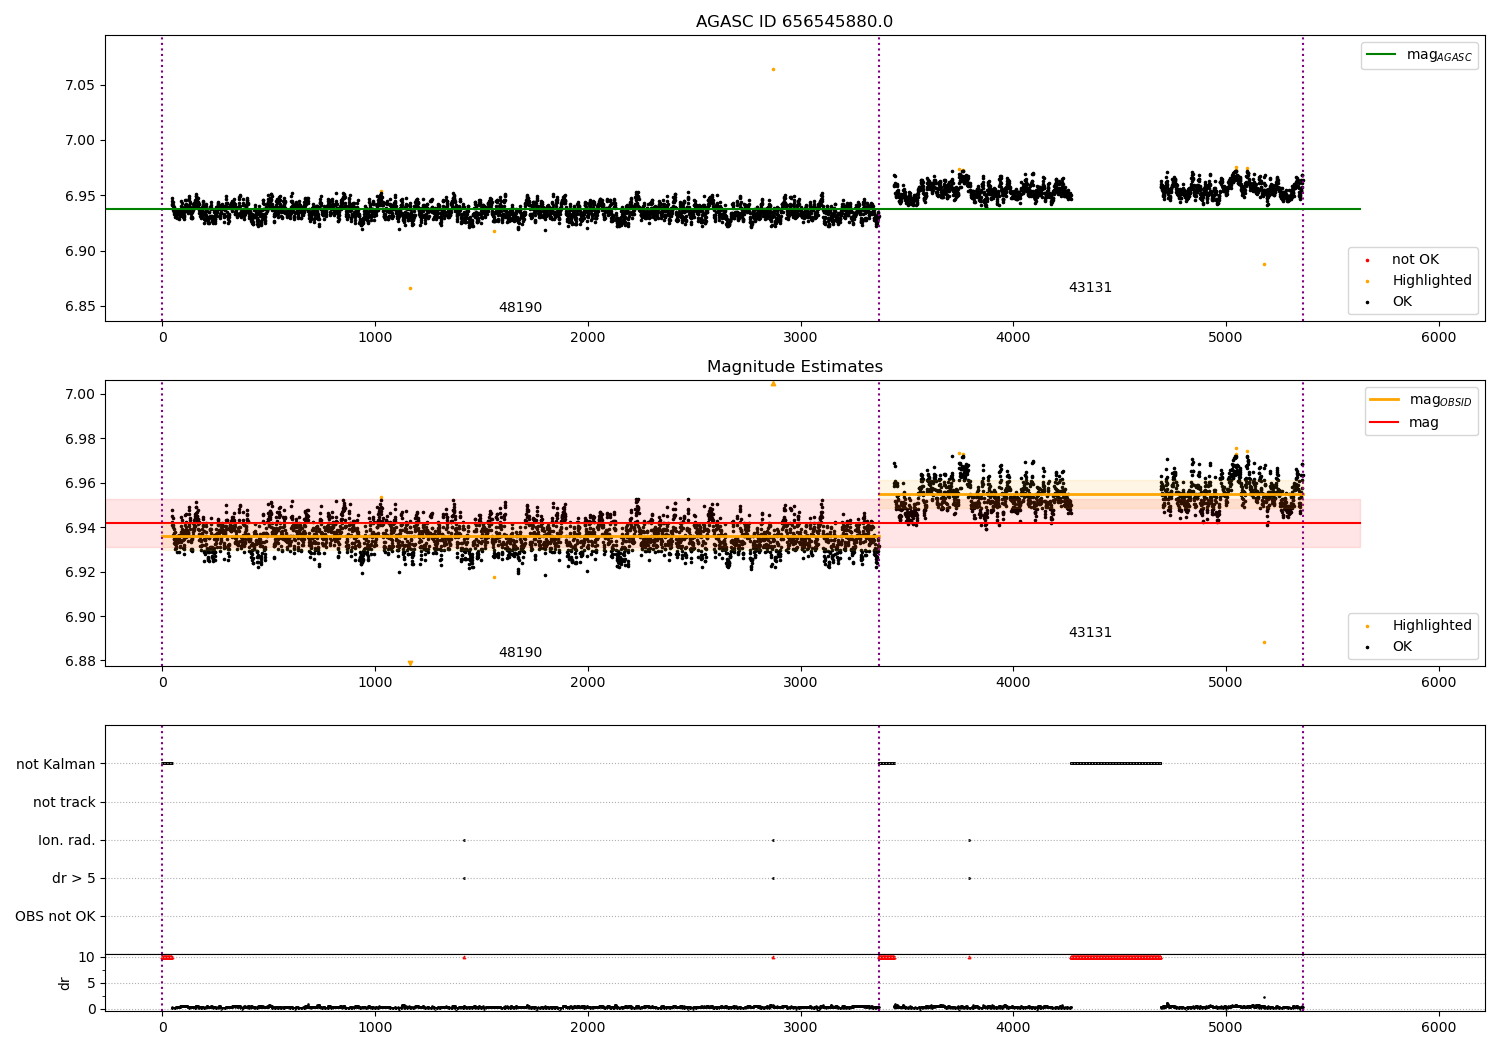Click the 10 tick label on dr axis
Viewport: 1500px width, 1050px height.
point(87,957)
